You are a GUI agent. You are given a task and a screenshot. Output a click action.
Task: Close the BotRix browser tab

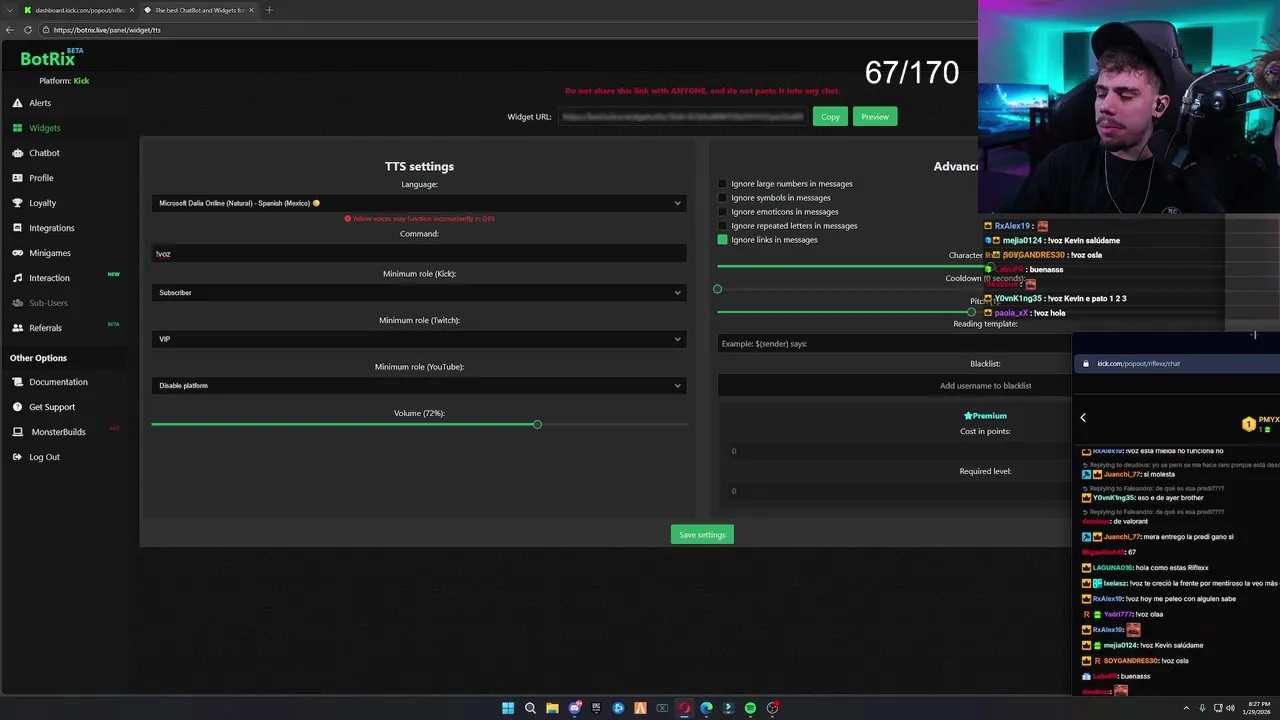(251, 10)
